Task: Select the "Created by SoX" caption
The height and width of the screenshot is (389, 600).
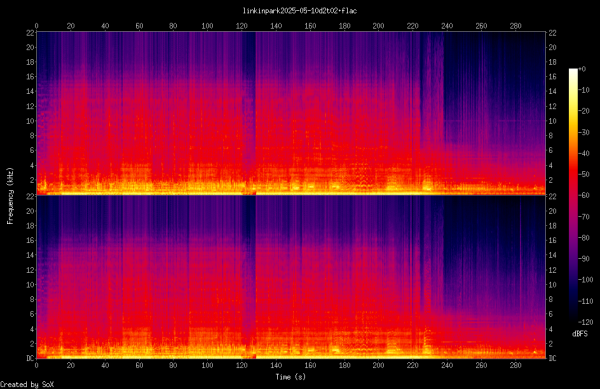Action: coord(27,384)
